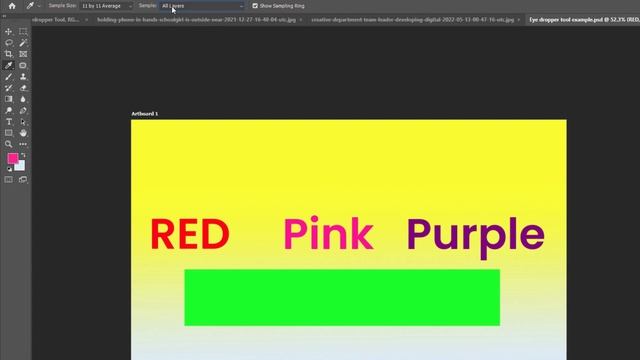
Task: Select the Hand tool
Action: point(23,133)
